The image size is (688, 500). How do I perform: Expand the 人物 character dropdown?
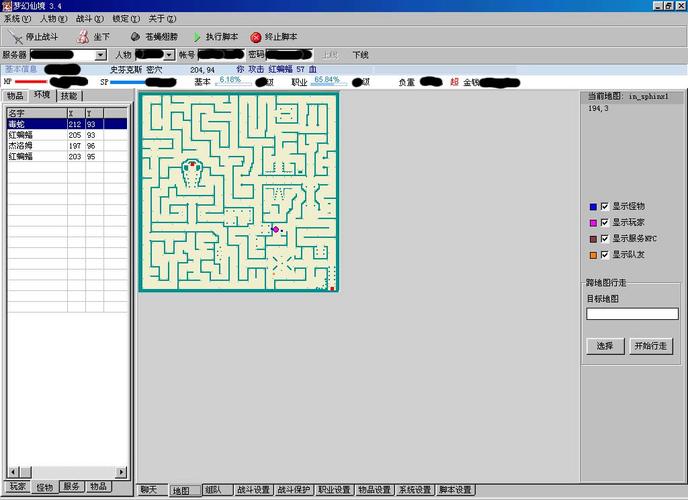[169, 55]
